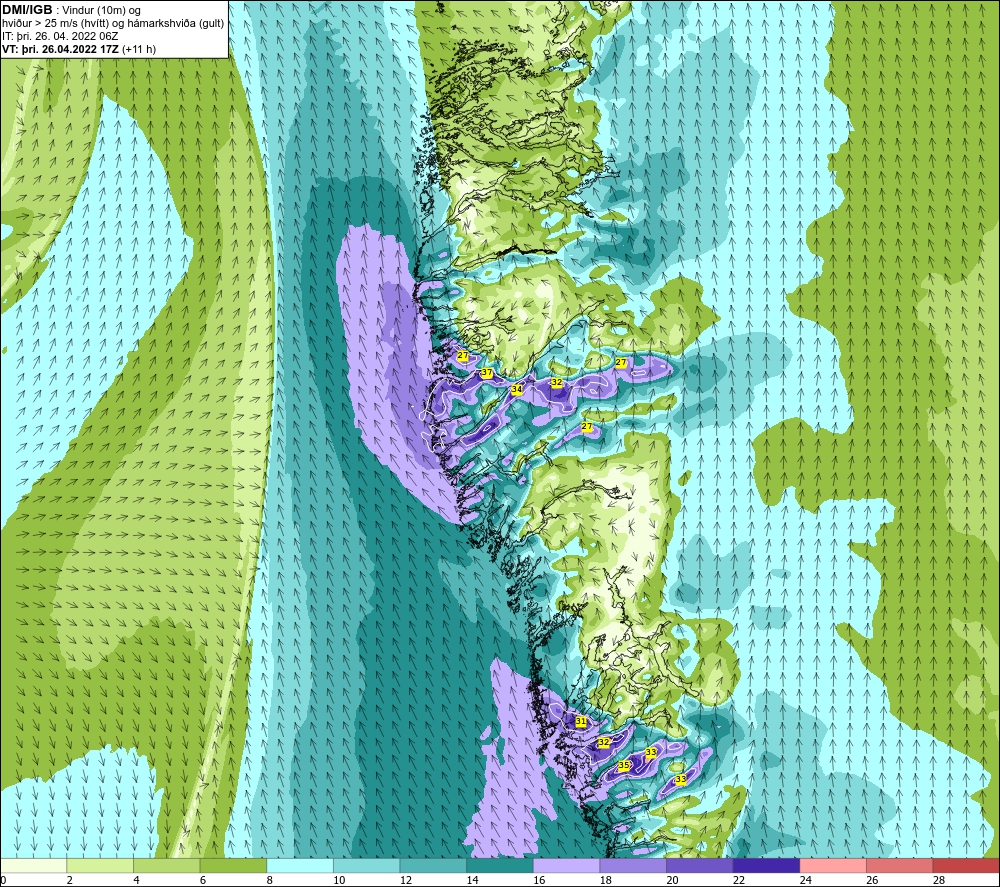Select the legend scale number 4
1000x887 pixels.
click(x=136, y=880)
